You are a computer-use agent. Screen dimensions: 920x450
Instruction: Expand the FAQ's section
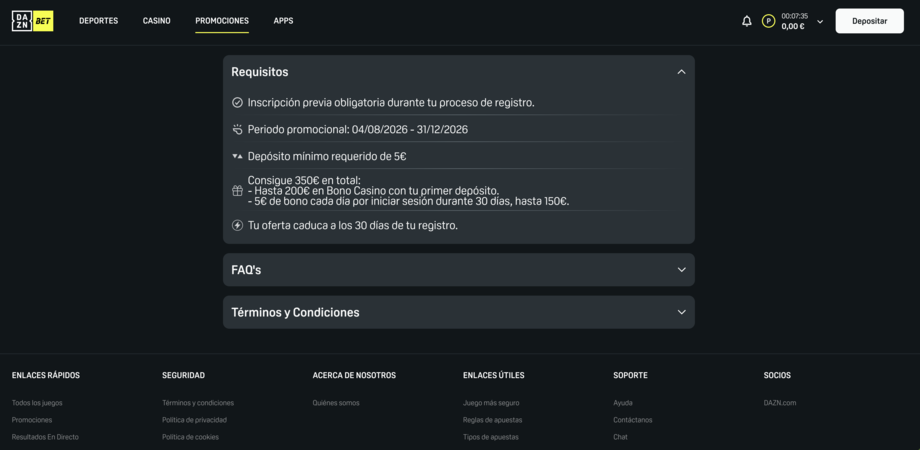[x=458, y=270]
